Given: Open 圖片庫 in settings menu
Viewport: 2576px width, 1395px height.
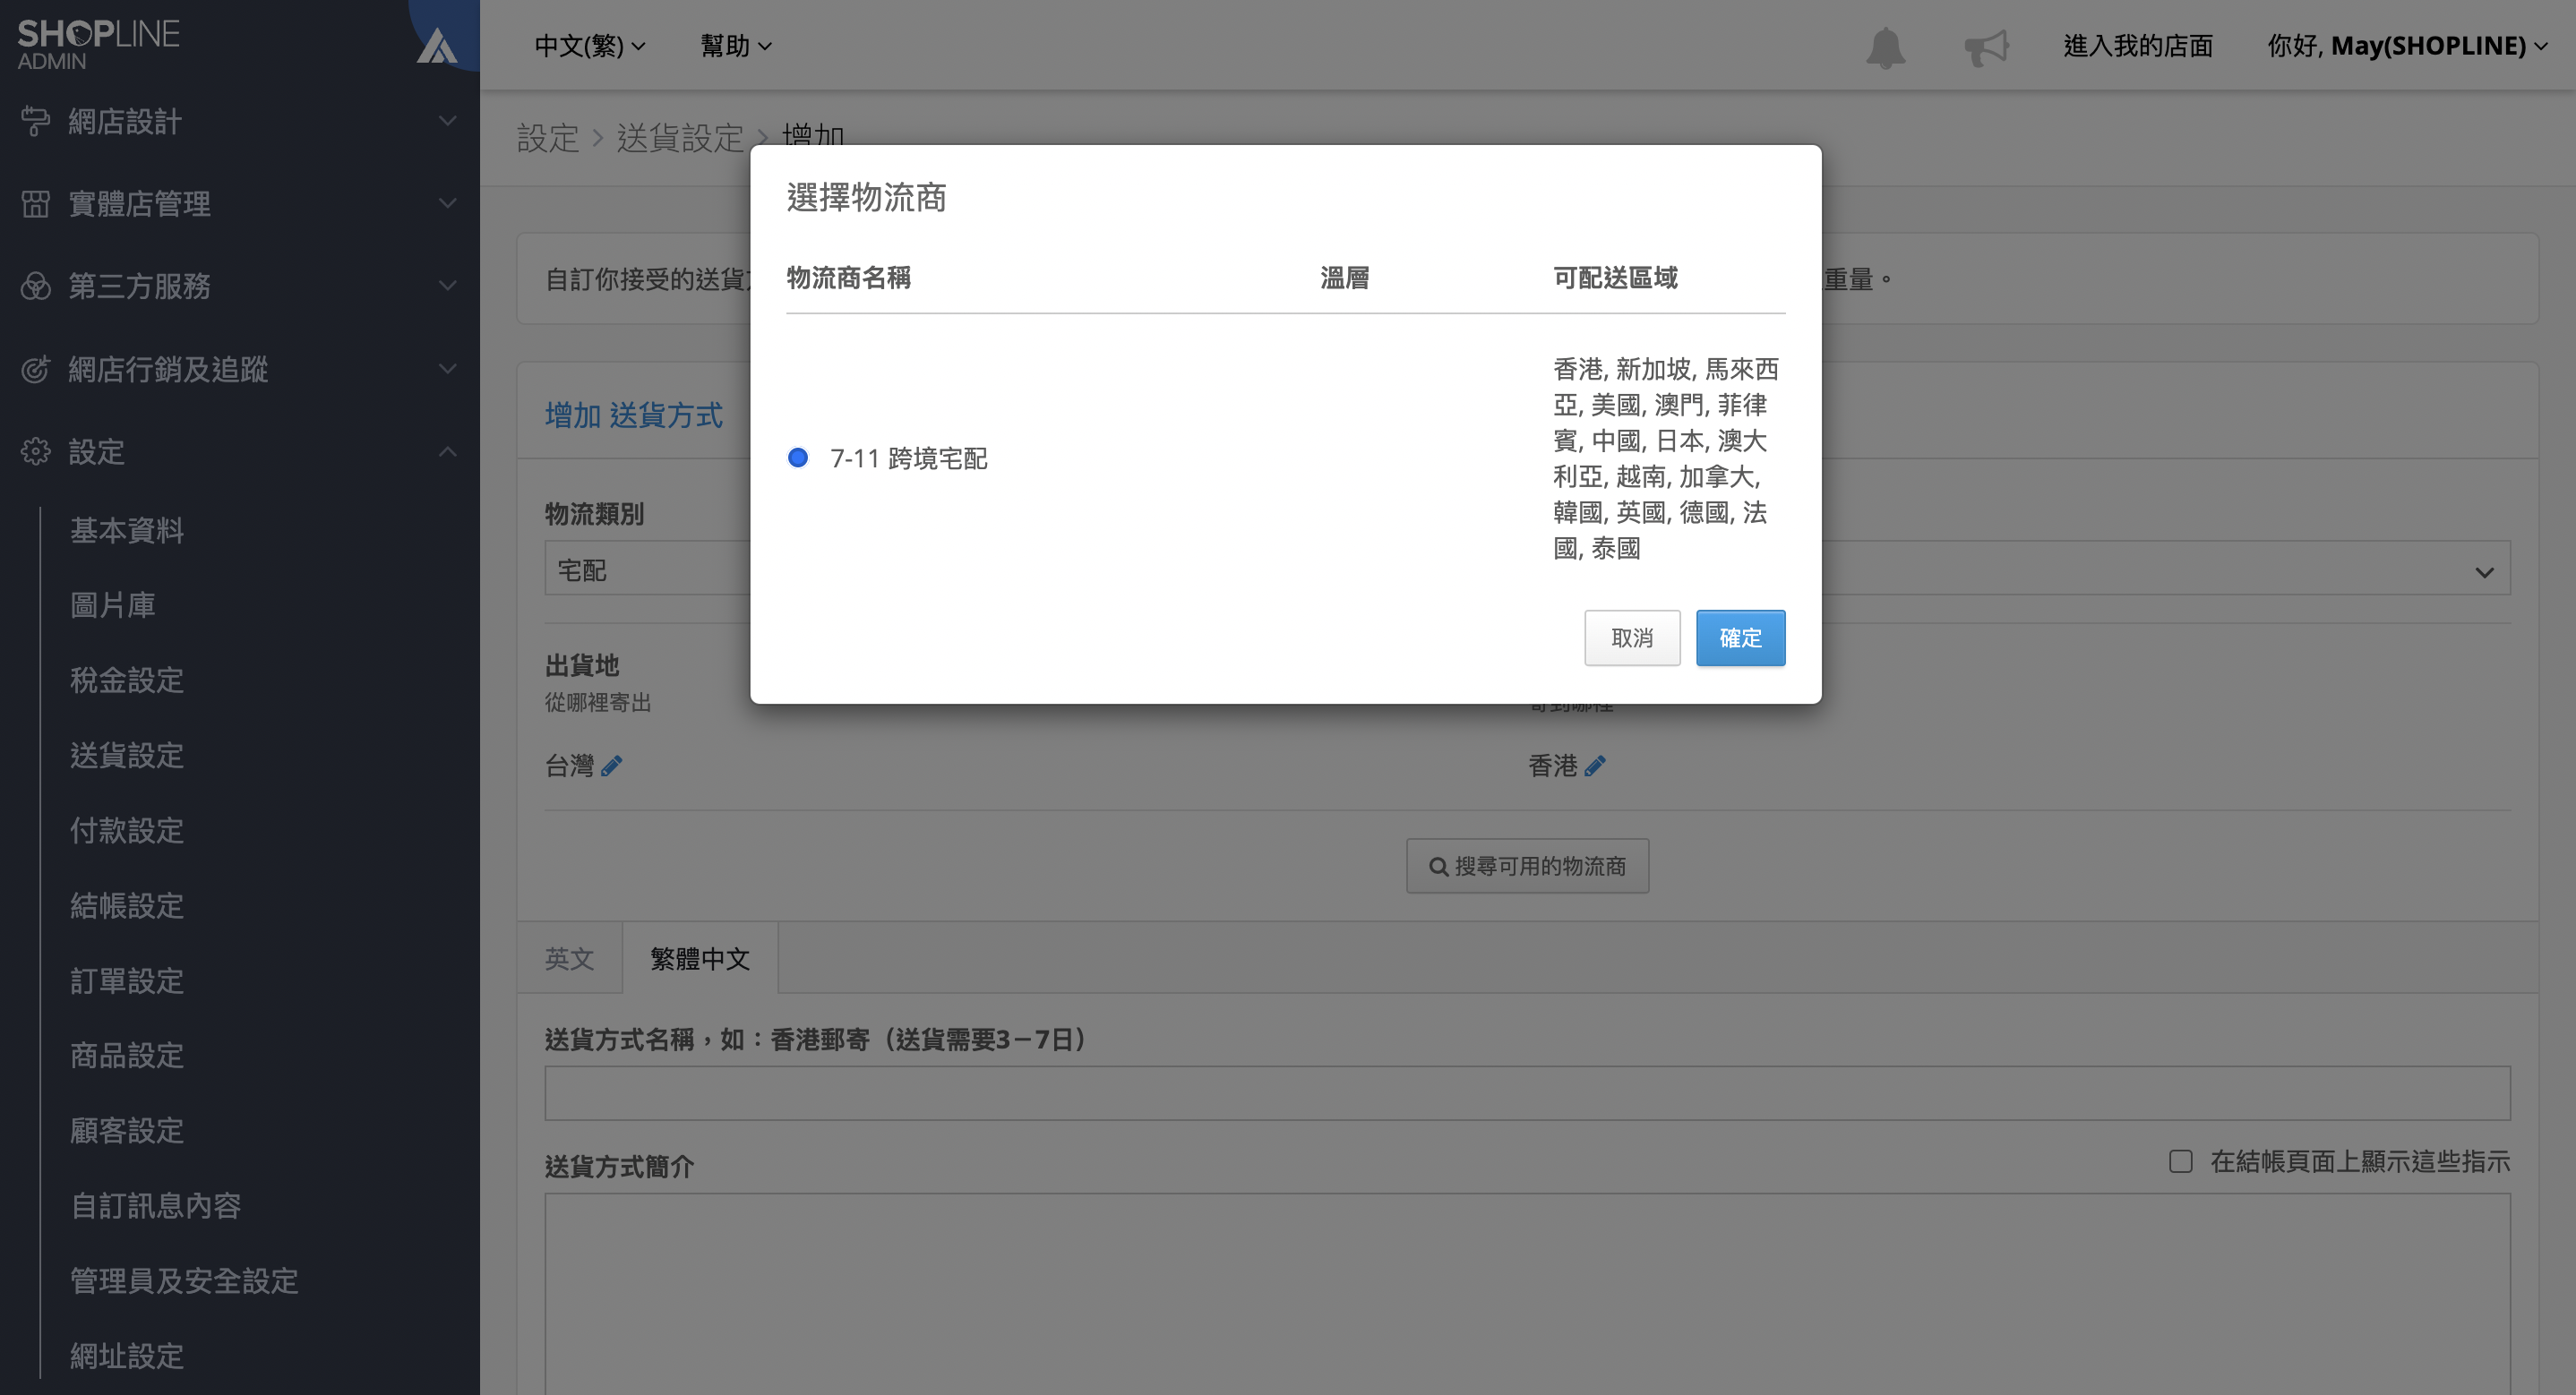Looking at the screenshot, I should 113,605.
